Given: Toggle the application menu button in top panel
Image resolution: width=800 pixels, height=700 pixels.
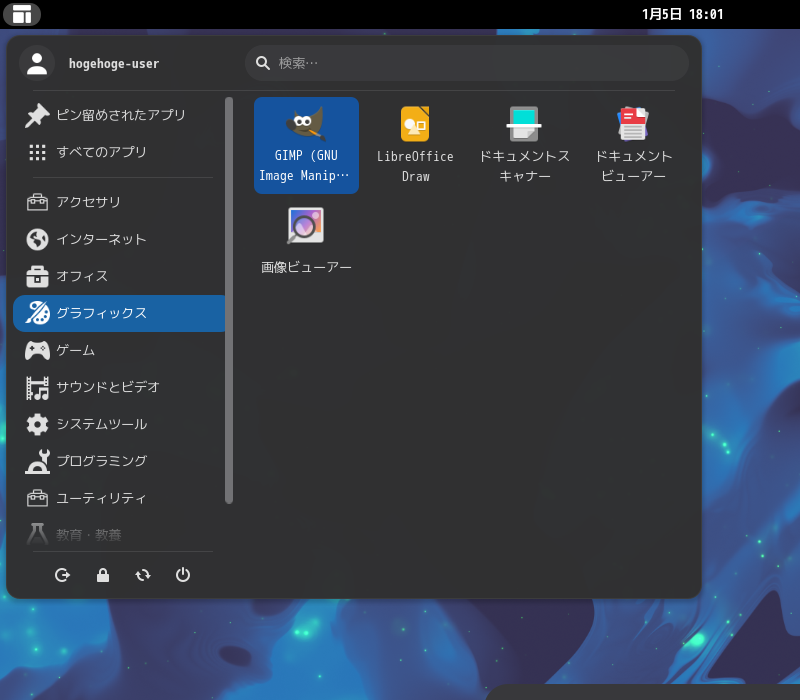Looking at the screenshot, I should pos(22,14).
